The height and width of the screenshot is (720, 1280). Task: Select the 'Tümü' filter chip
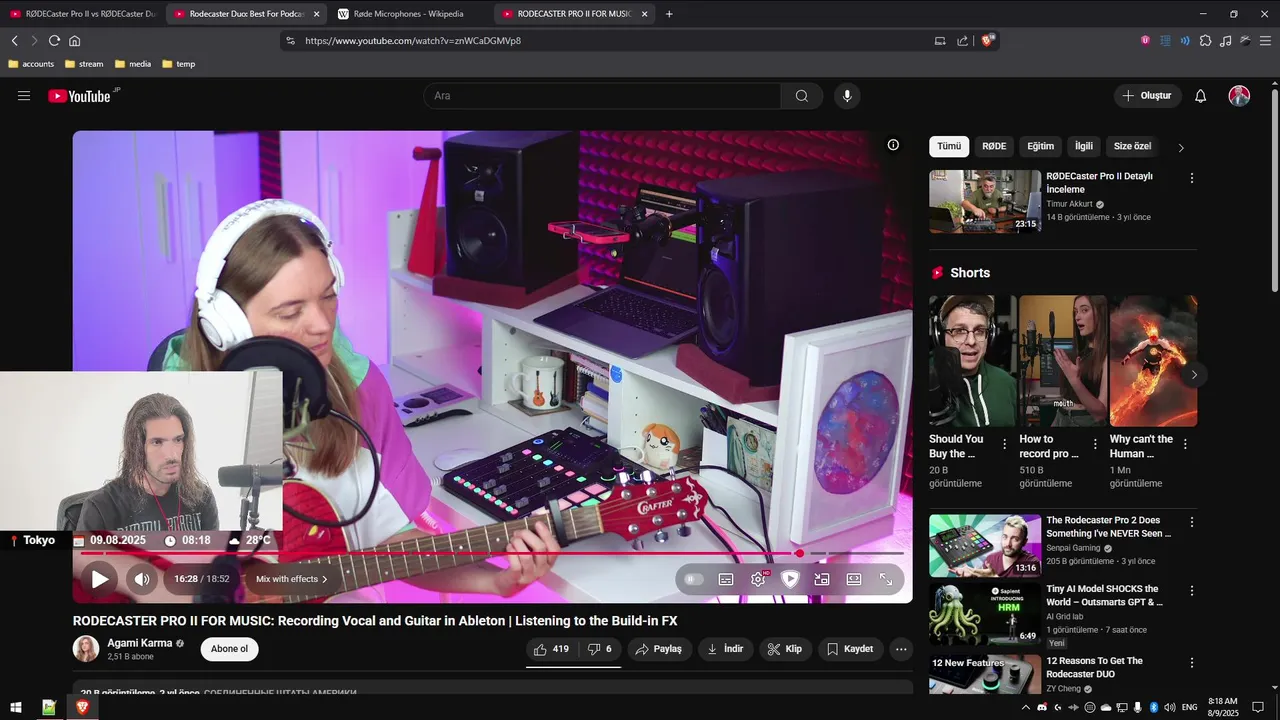tap(949, 146)
